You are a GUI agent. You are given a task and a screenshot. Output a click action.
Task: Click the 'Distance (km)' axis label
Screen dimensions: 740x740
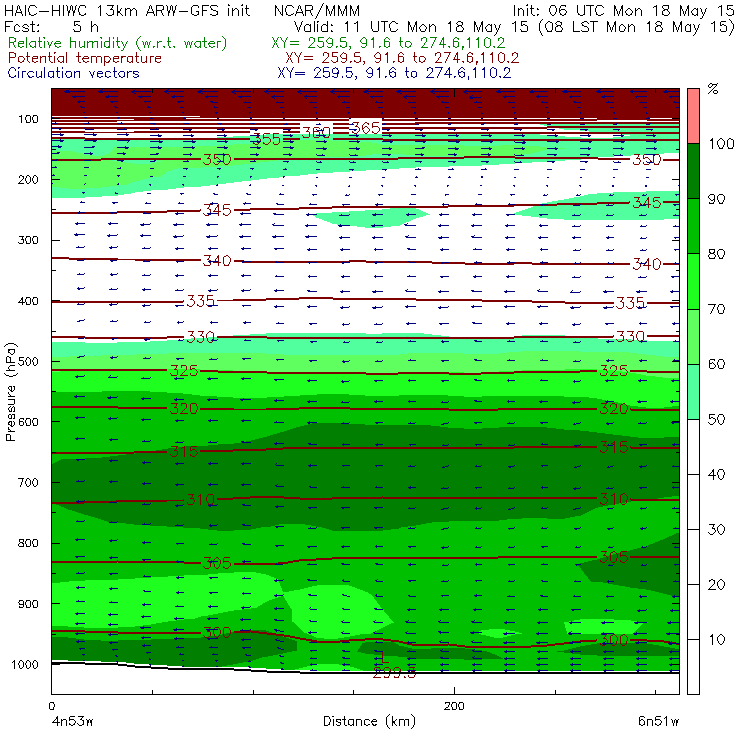[369, 721]
